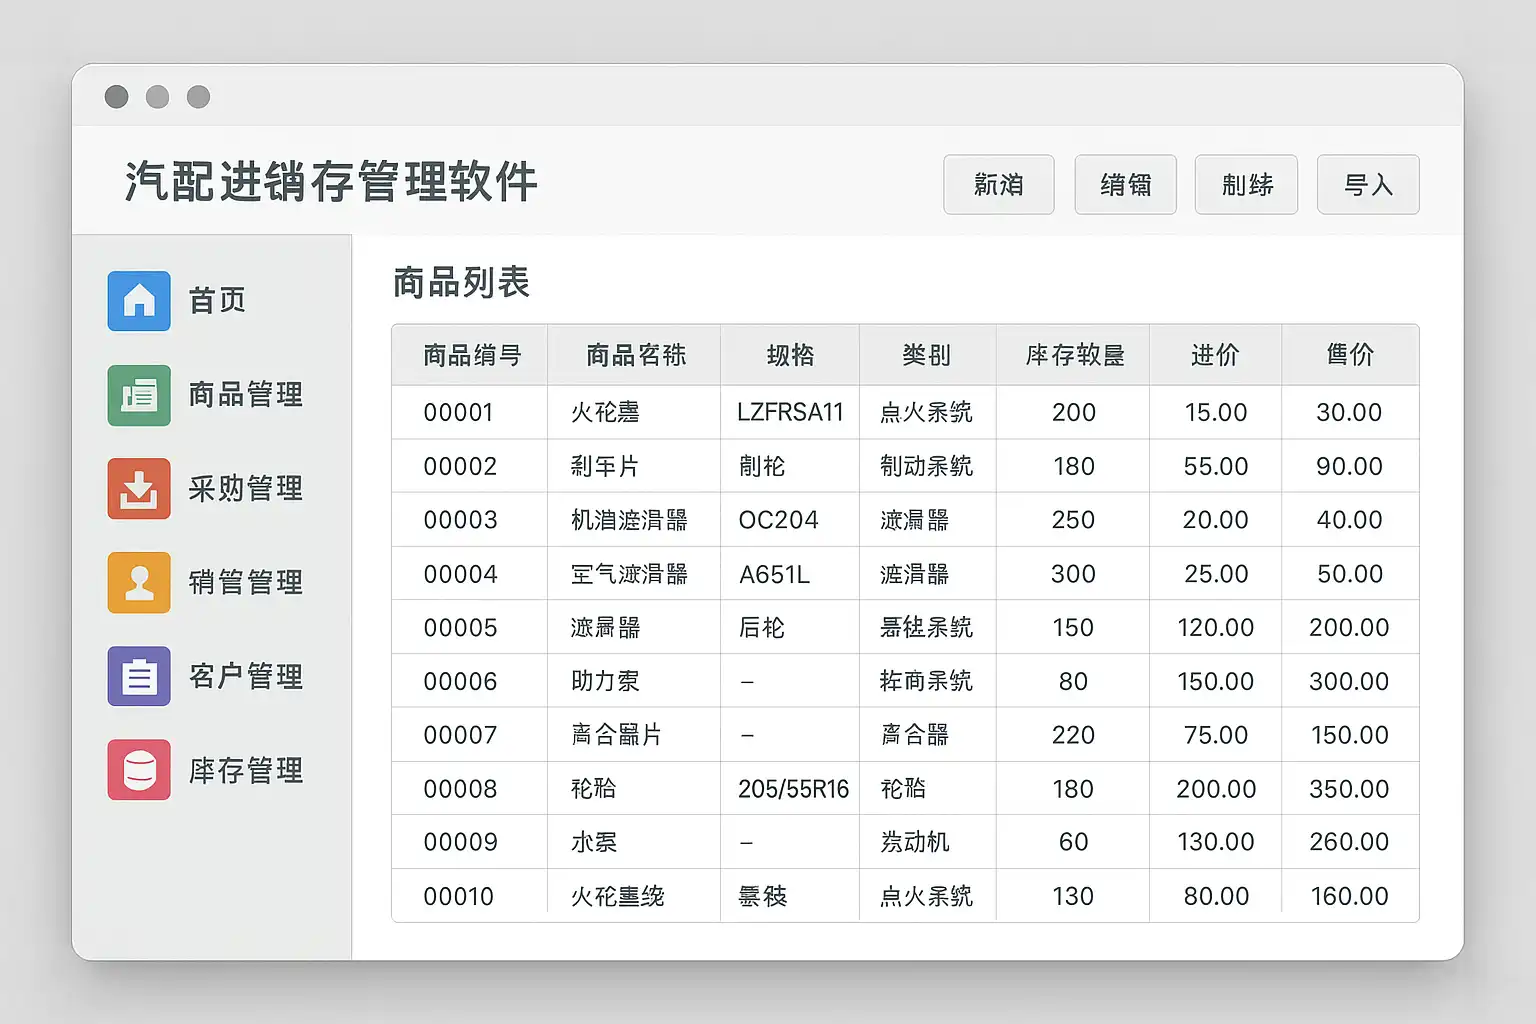The image size is (1536, 1024).
Task: Select product number 00006
Action: (460, 682)
